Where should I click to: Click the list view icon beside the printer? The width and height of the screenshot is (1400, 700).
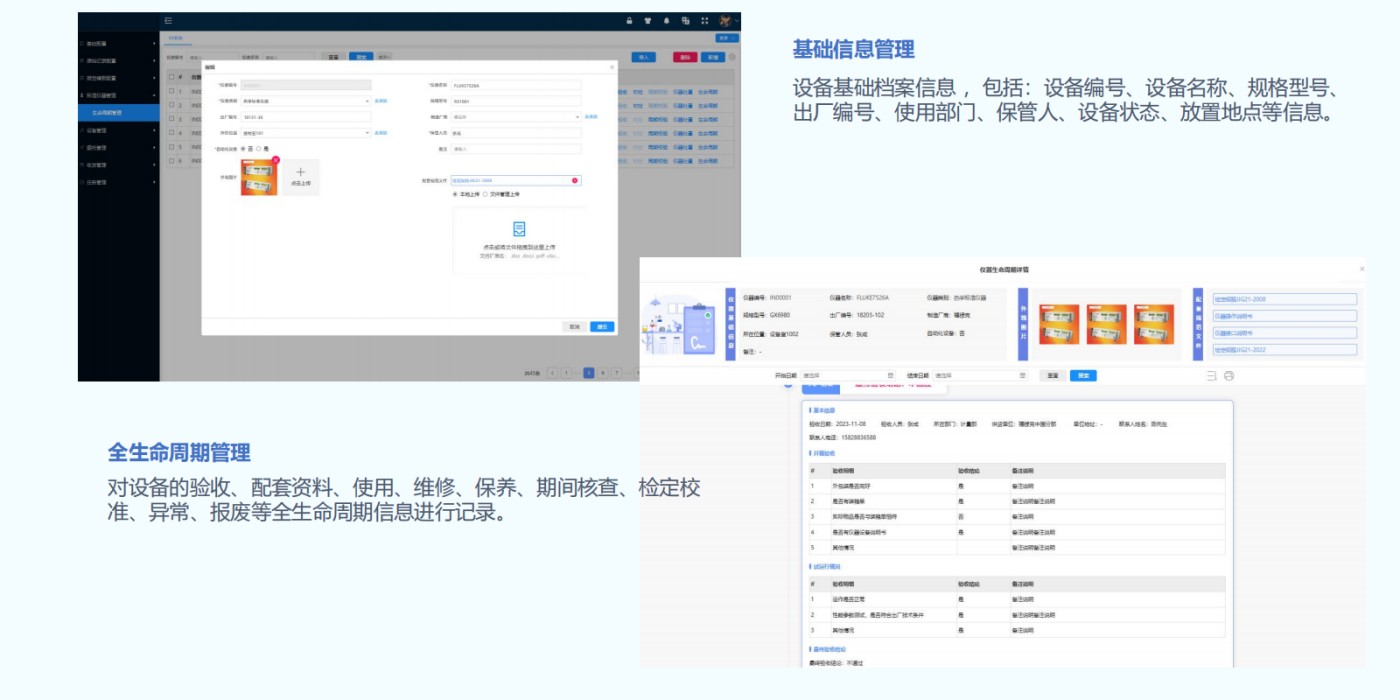(x=1211, y=375)
